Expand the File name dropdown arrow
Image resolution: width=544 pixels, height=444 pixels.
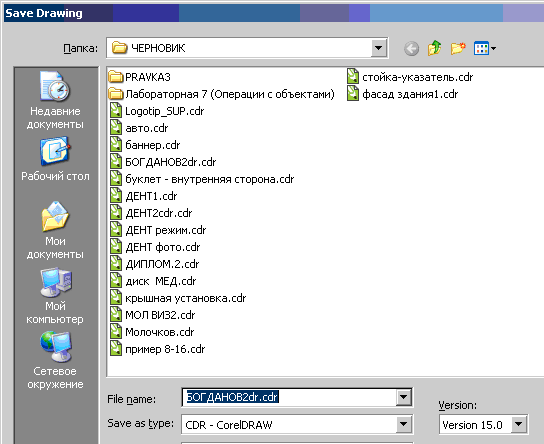point(403,397)
